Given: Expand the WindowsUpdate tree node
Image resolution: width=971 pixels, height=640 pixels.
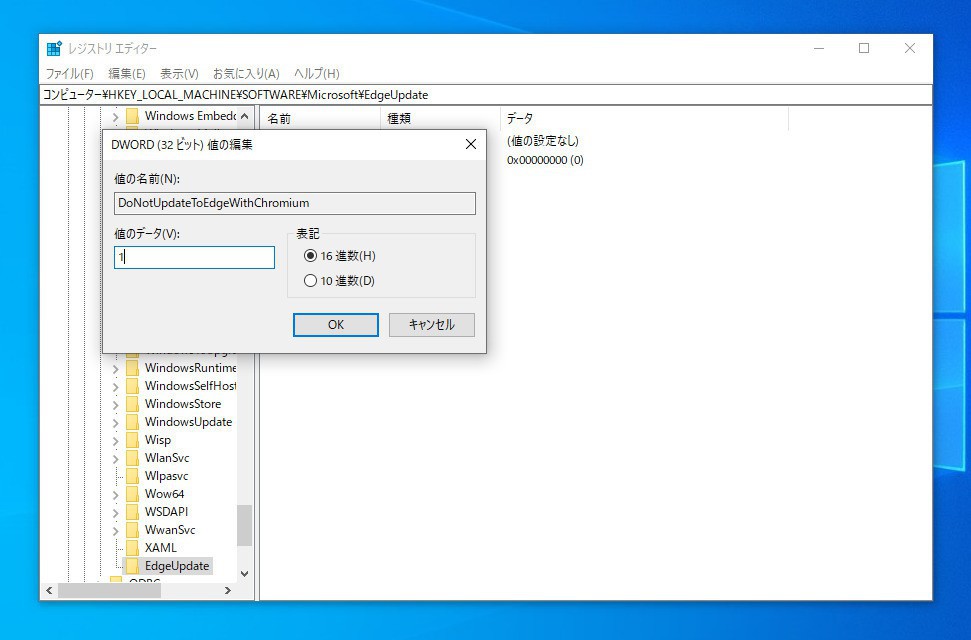Looking at the screenshot, I should point(115,422).
